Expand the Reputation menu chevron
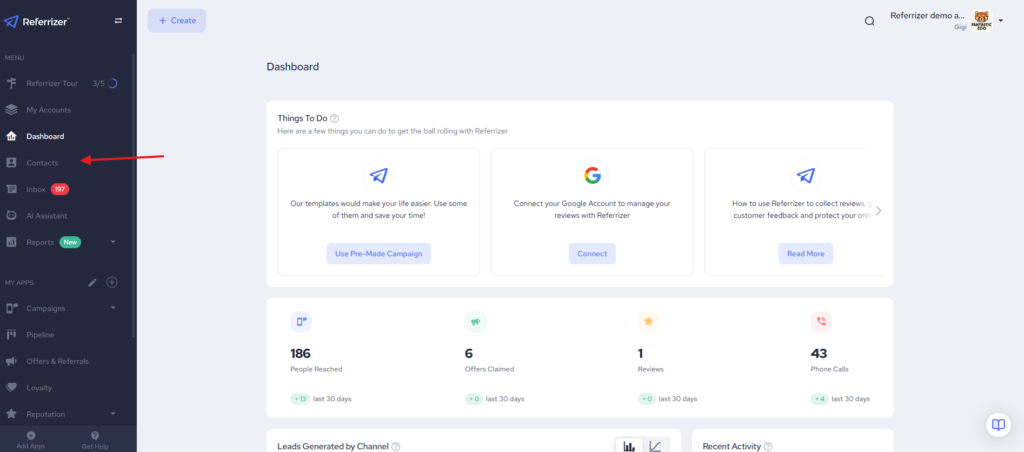1024x452 pixels. click(113, 414)
